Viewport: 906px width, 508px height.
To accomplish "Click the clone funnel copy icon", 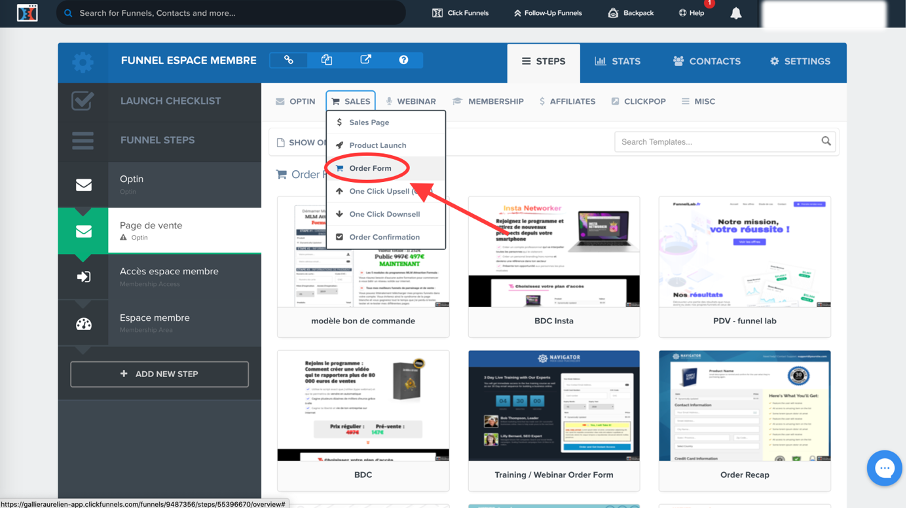I will click(326, 60).
